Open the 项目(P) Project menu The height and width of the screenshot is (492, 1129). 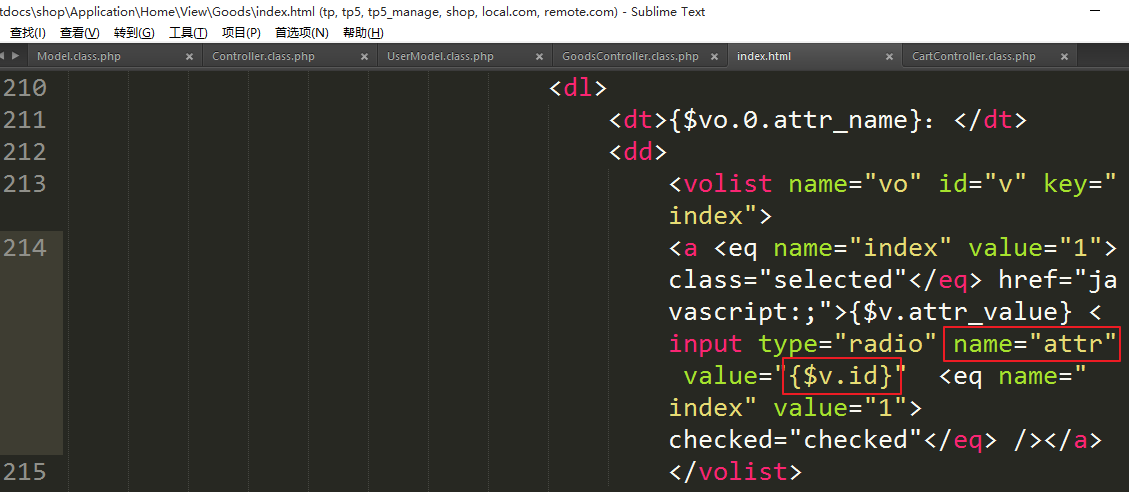(x=241, y=33)
